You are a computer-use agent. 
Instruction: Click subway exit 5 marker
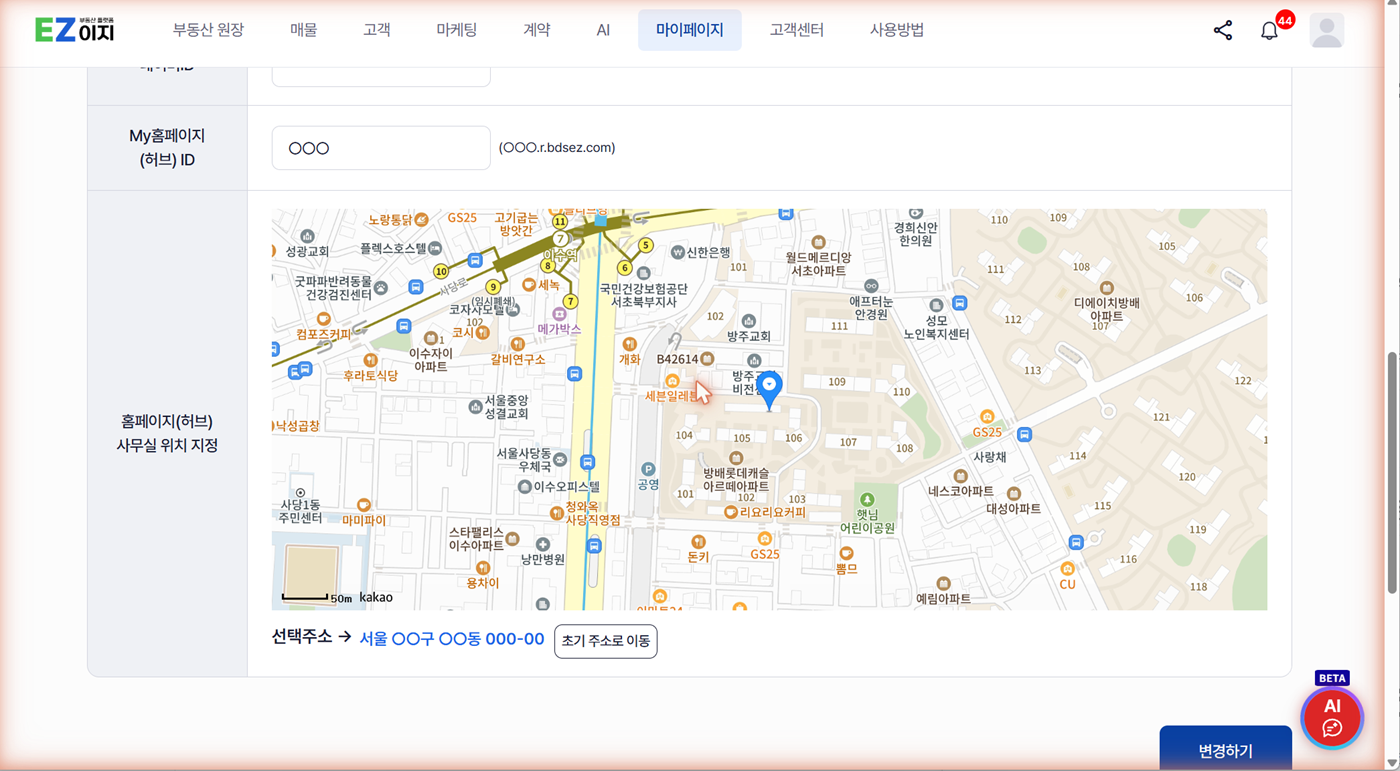[646, 245]
